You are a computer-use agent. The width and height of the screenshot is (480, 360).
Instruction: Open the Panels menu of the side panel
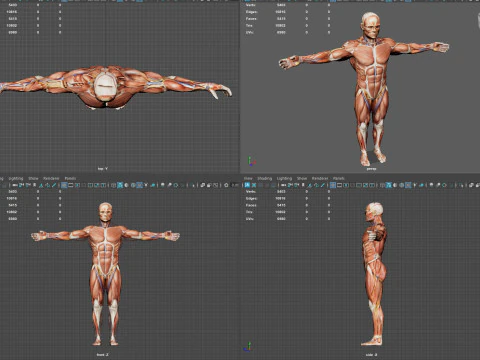(x=338, y=178)
